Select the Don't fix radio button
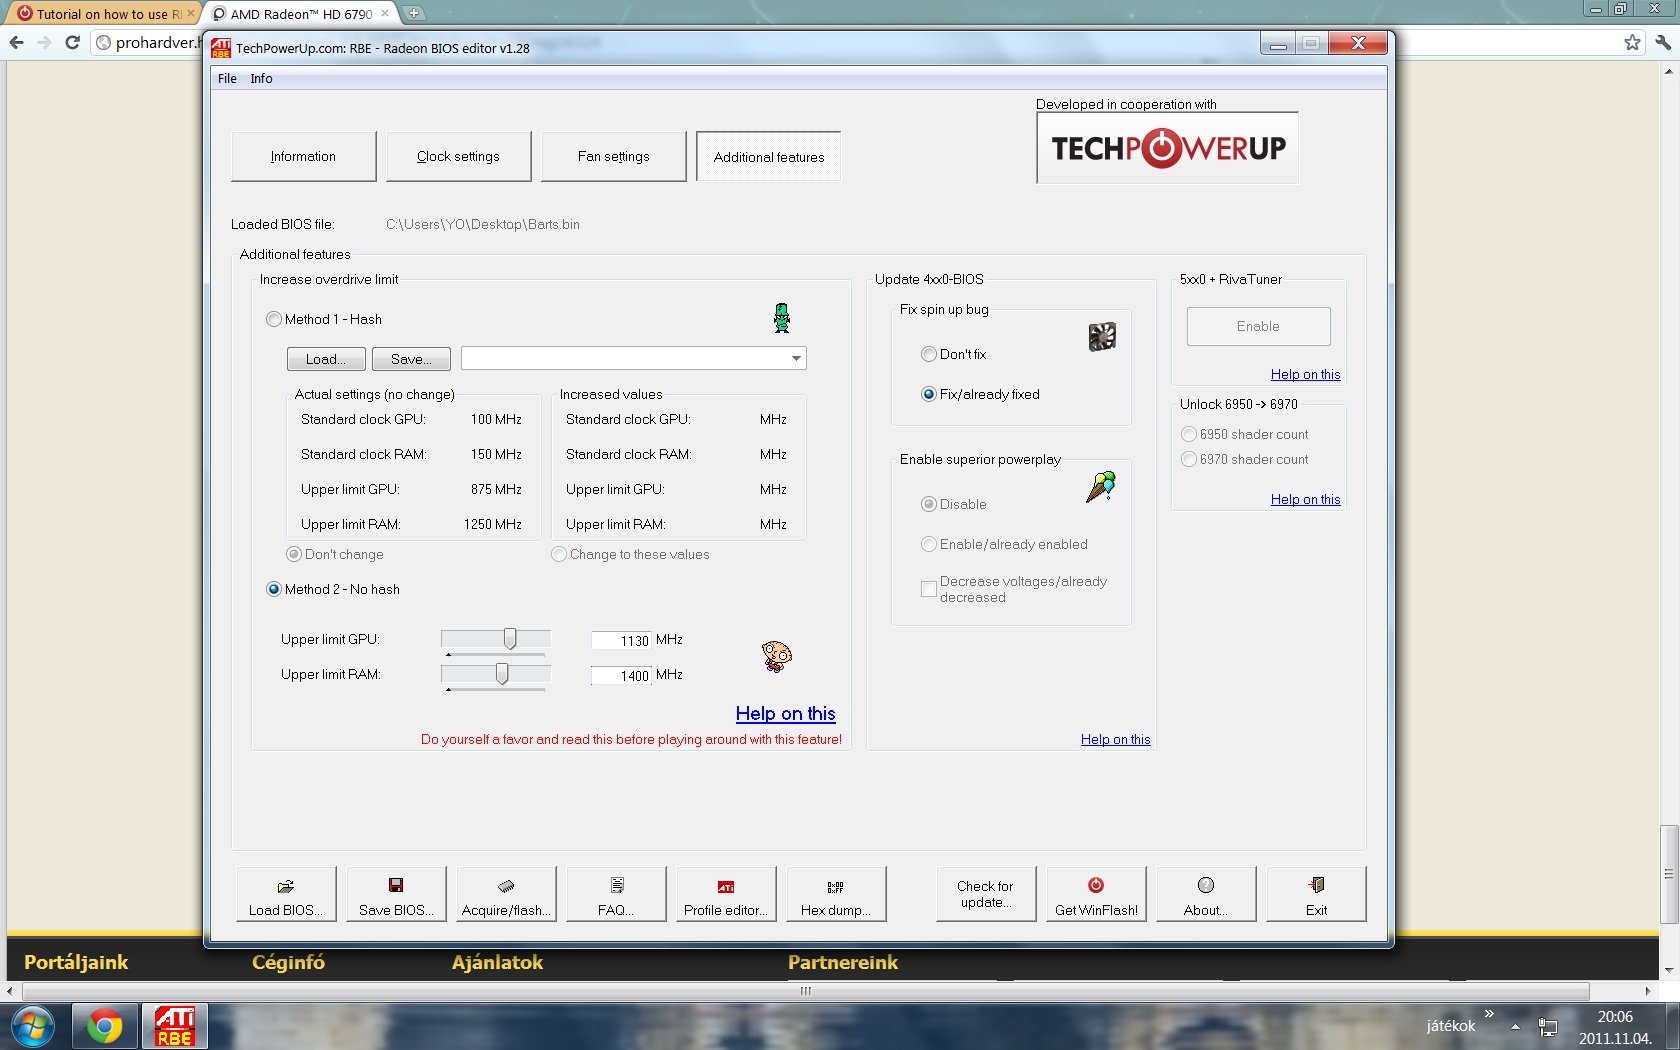 pyautogui.click(x=954, y=354)
